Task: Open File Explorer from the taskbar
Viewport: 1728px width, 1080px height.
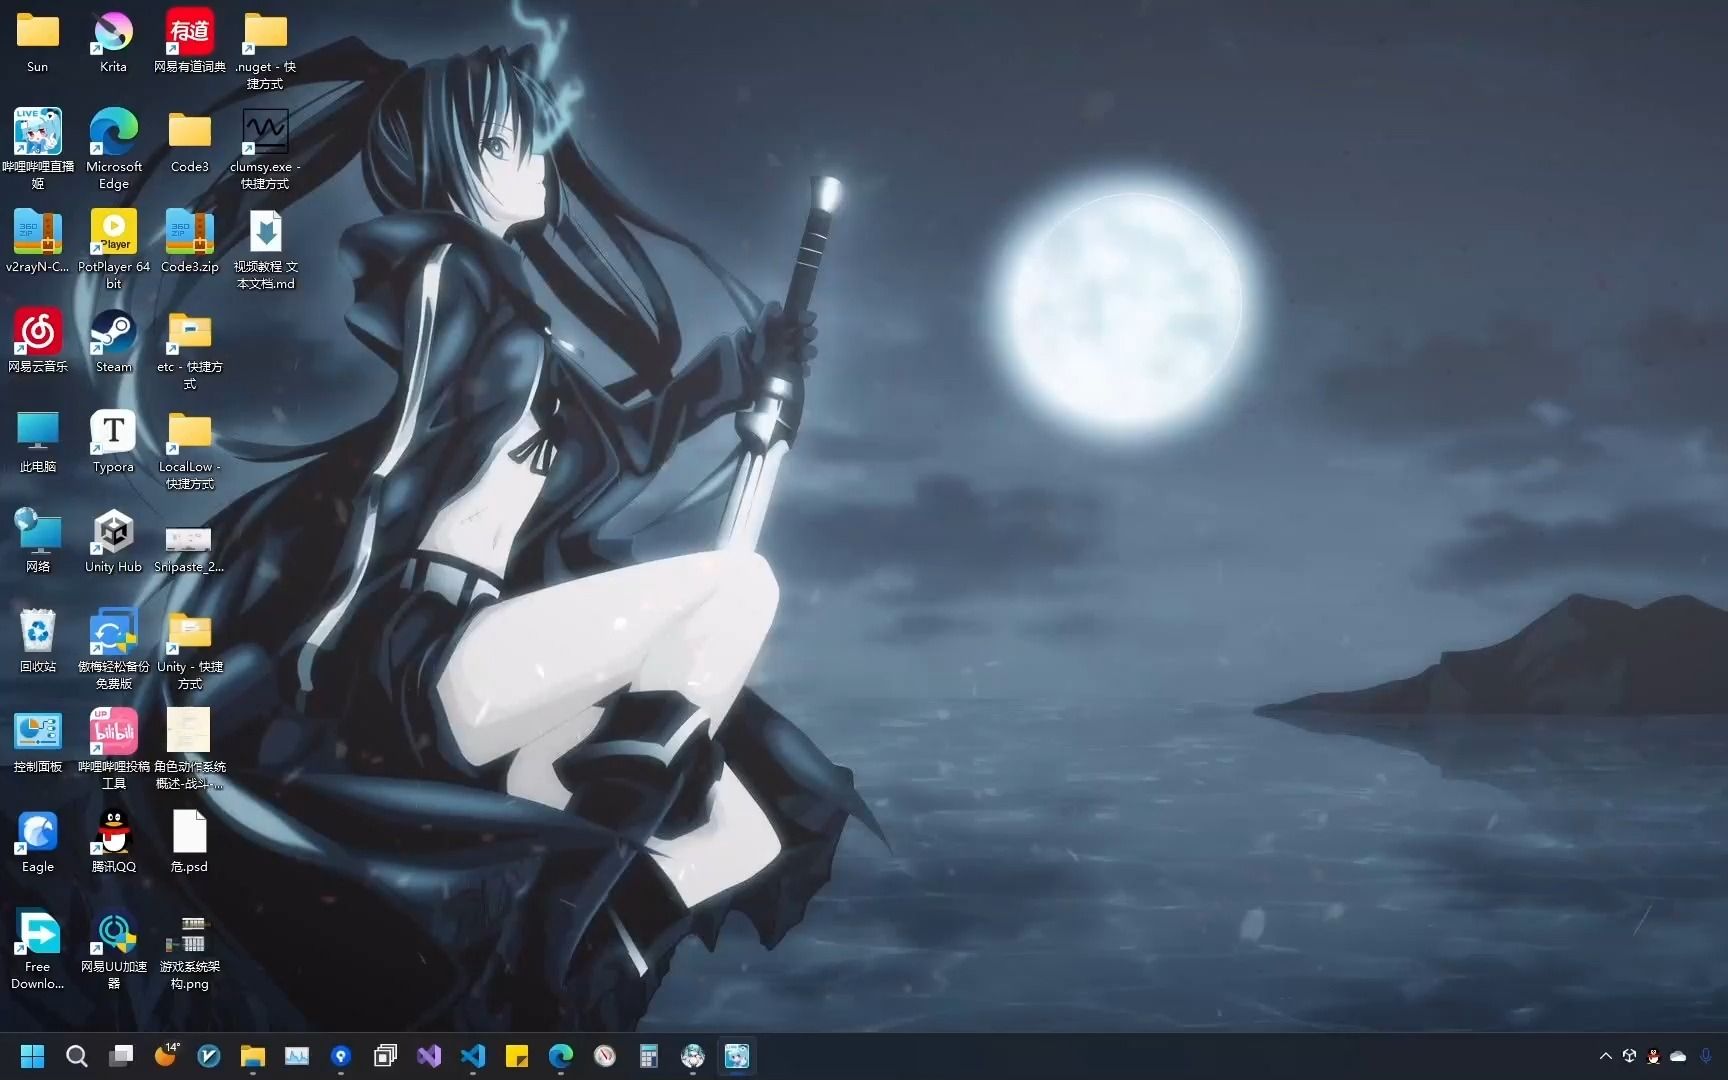Action: click(x=253, y=1056)
